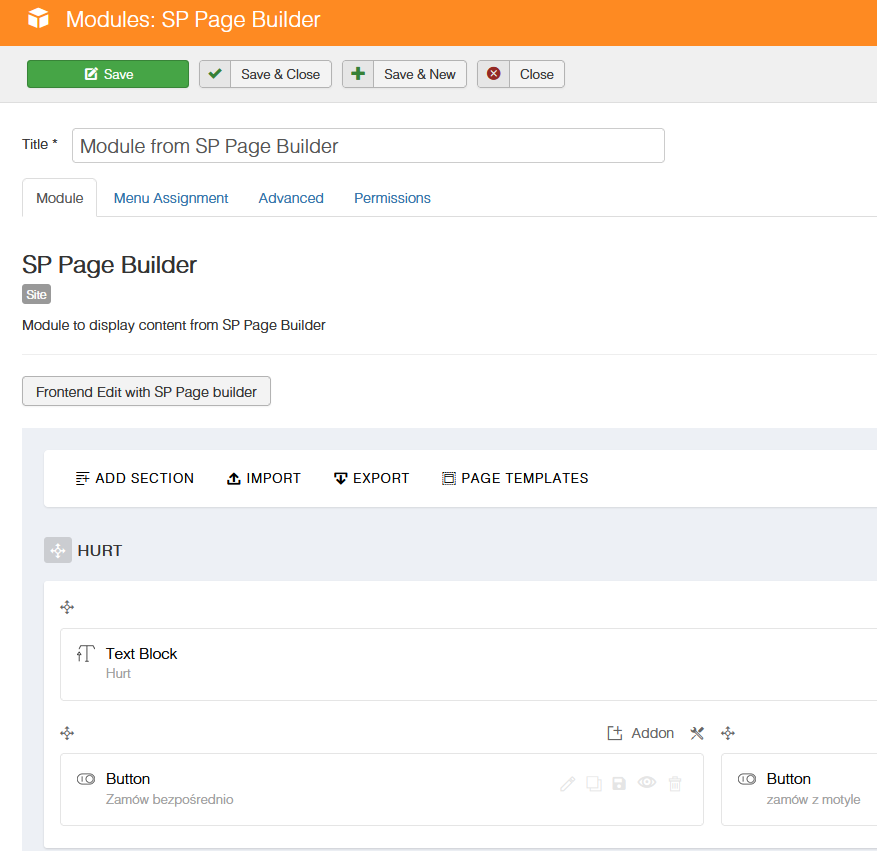Click move handle above Text Block row
Screen dimensions: 877x851
coord(67,607)
